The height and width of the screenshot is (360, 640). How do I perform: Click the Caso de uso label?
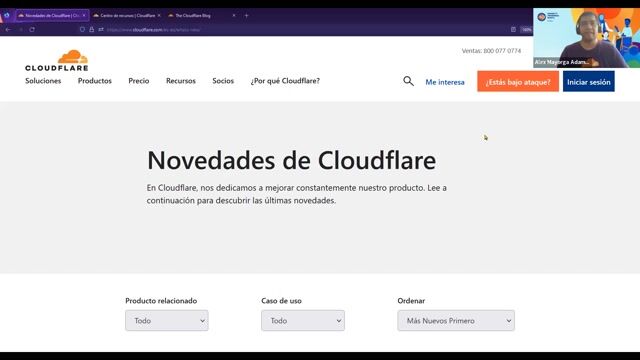point(281,301)
